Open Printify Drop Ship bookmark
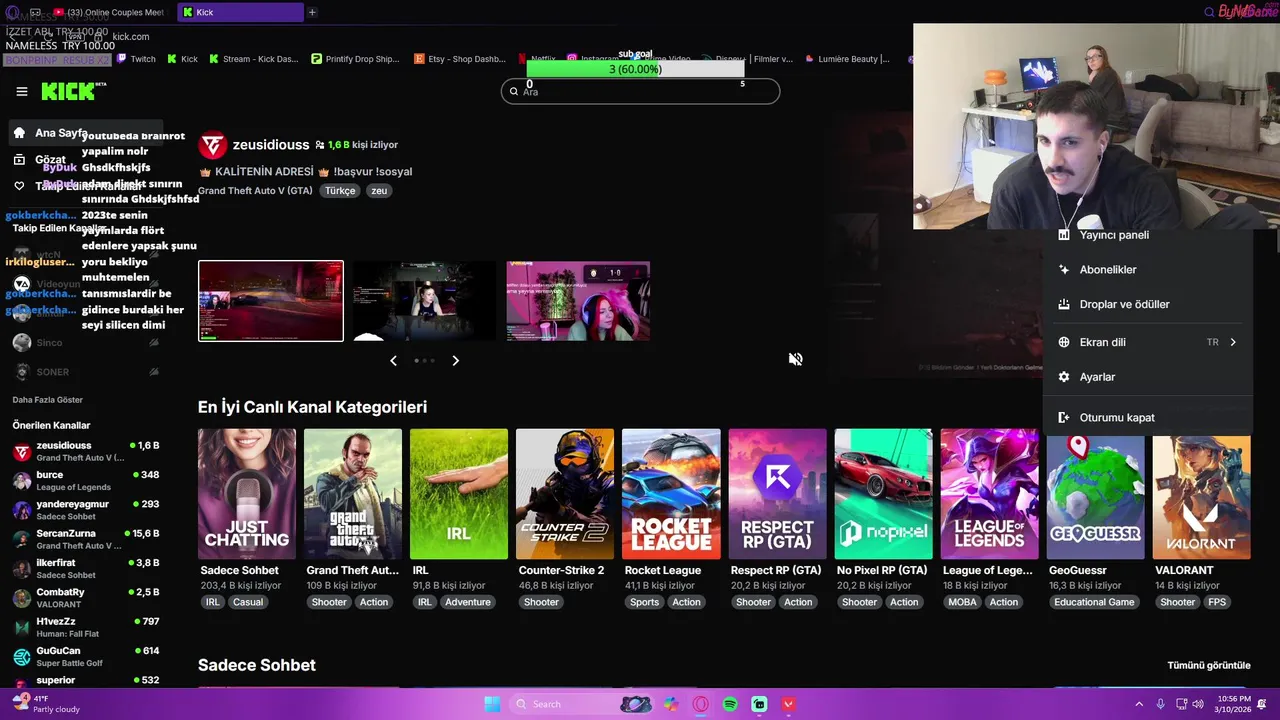Screen dimensions: 1280x720 (355, 59)
